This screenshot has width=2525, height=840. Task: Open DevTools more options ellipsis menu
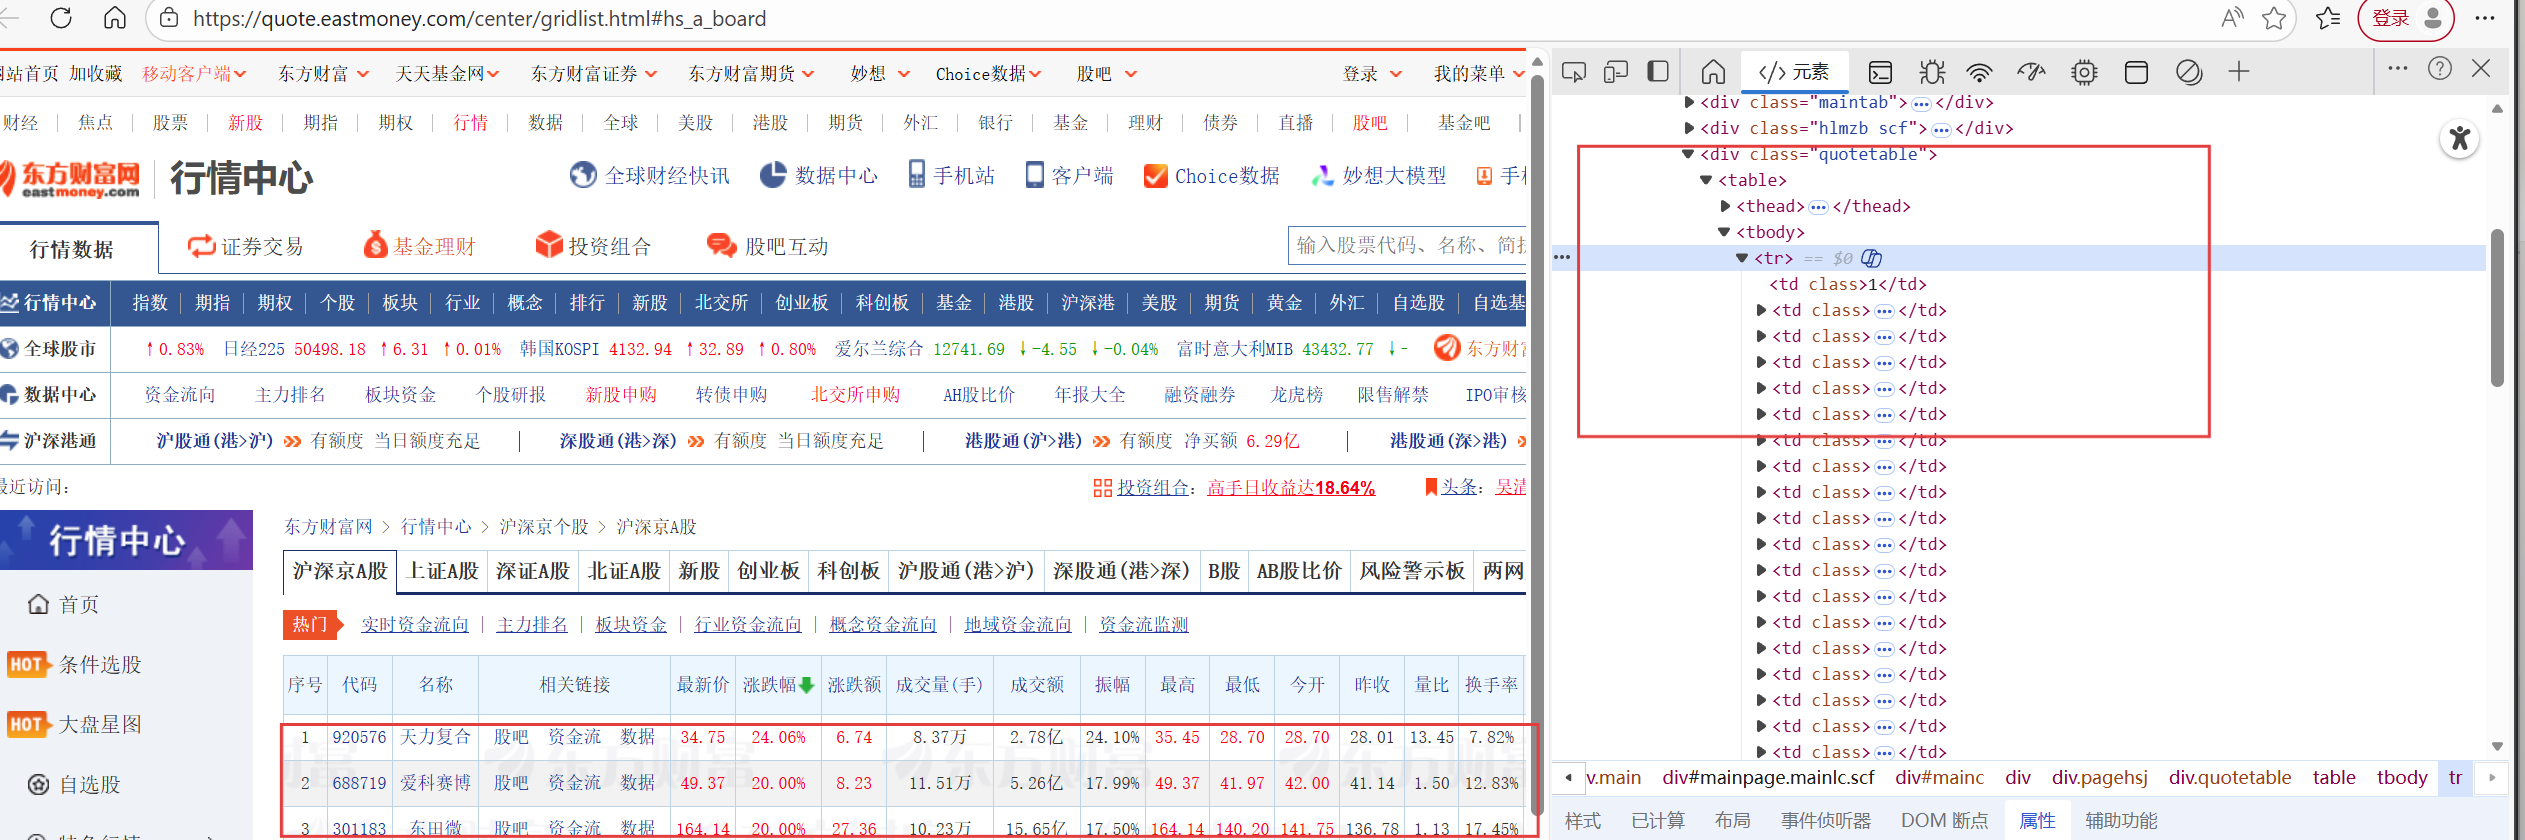click(2398, 68)
